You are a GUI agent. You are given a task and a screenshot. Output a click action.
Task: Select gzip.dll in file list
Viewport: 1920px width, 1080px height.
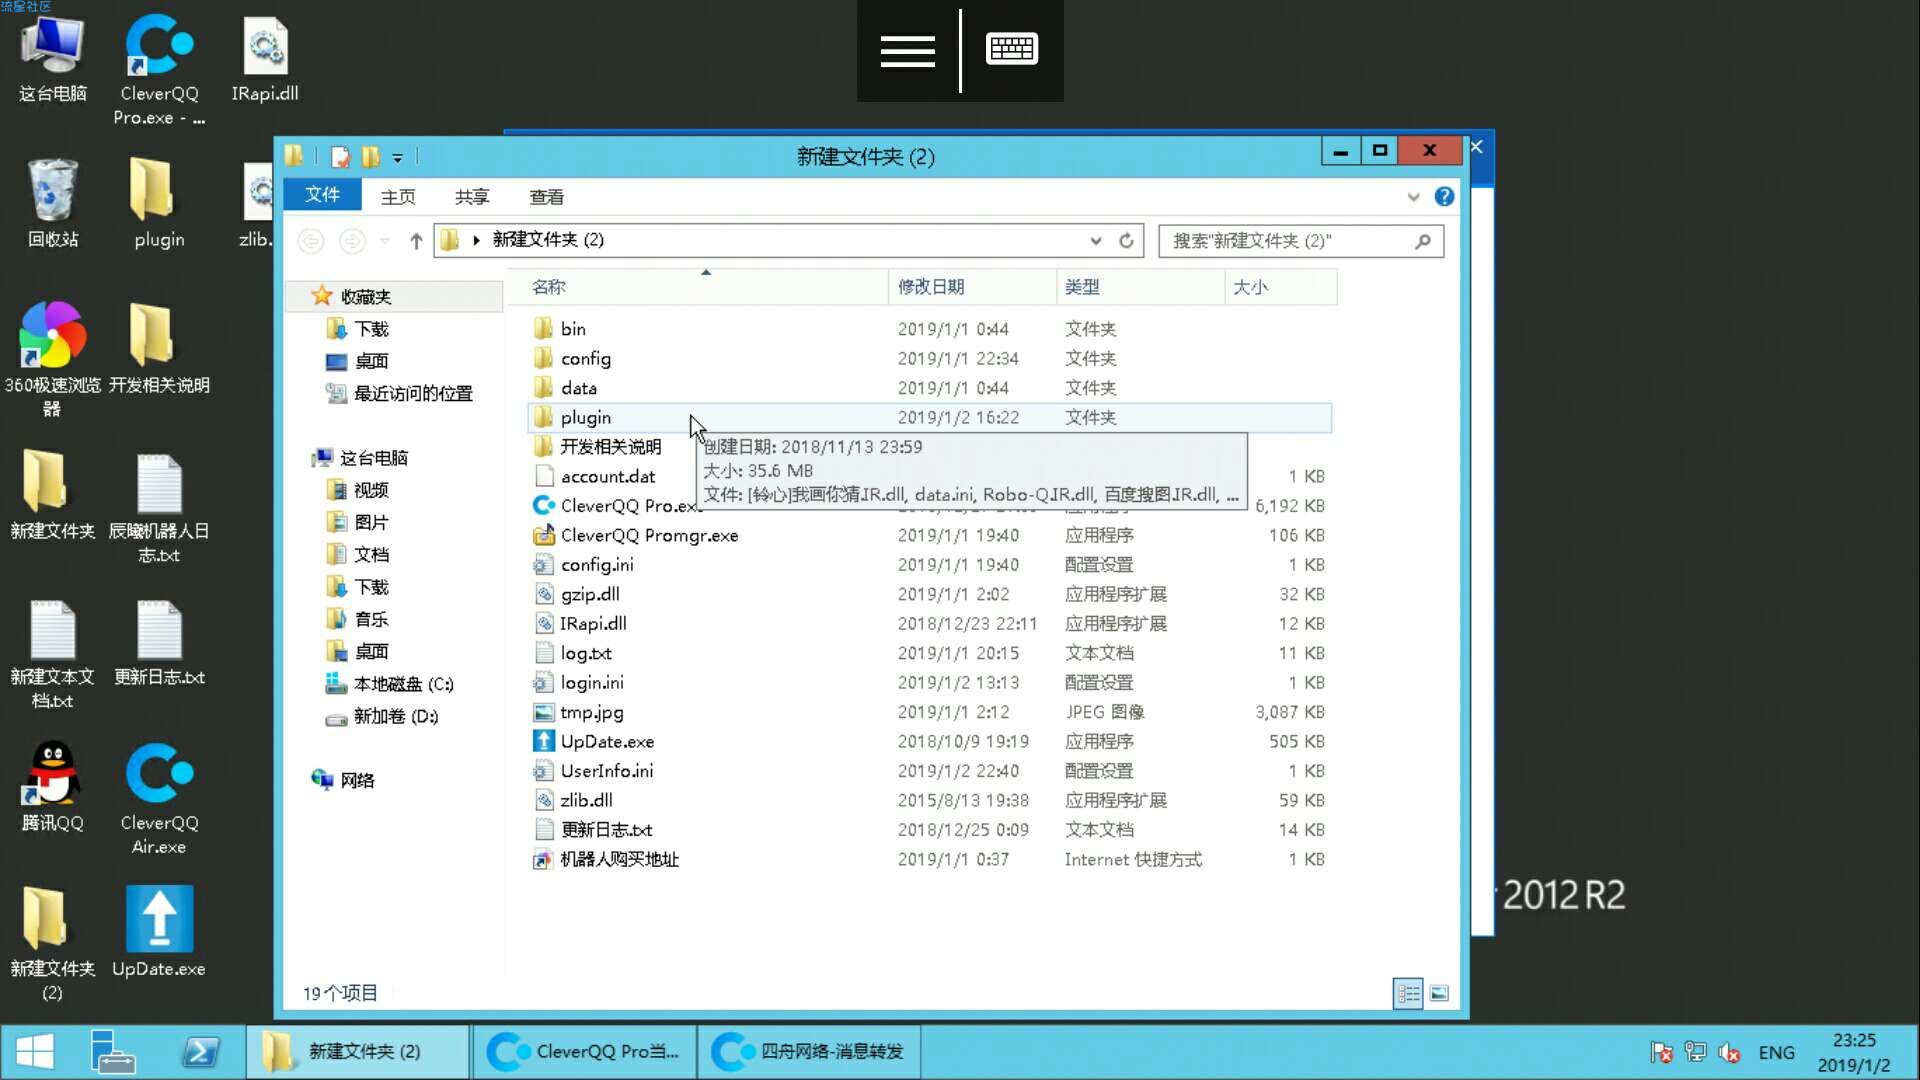(x=929, y=594)
